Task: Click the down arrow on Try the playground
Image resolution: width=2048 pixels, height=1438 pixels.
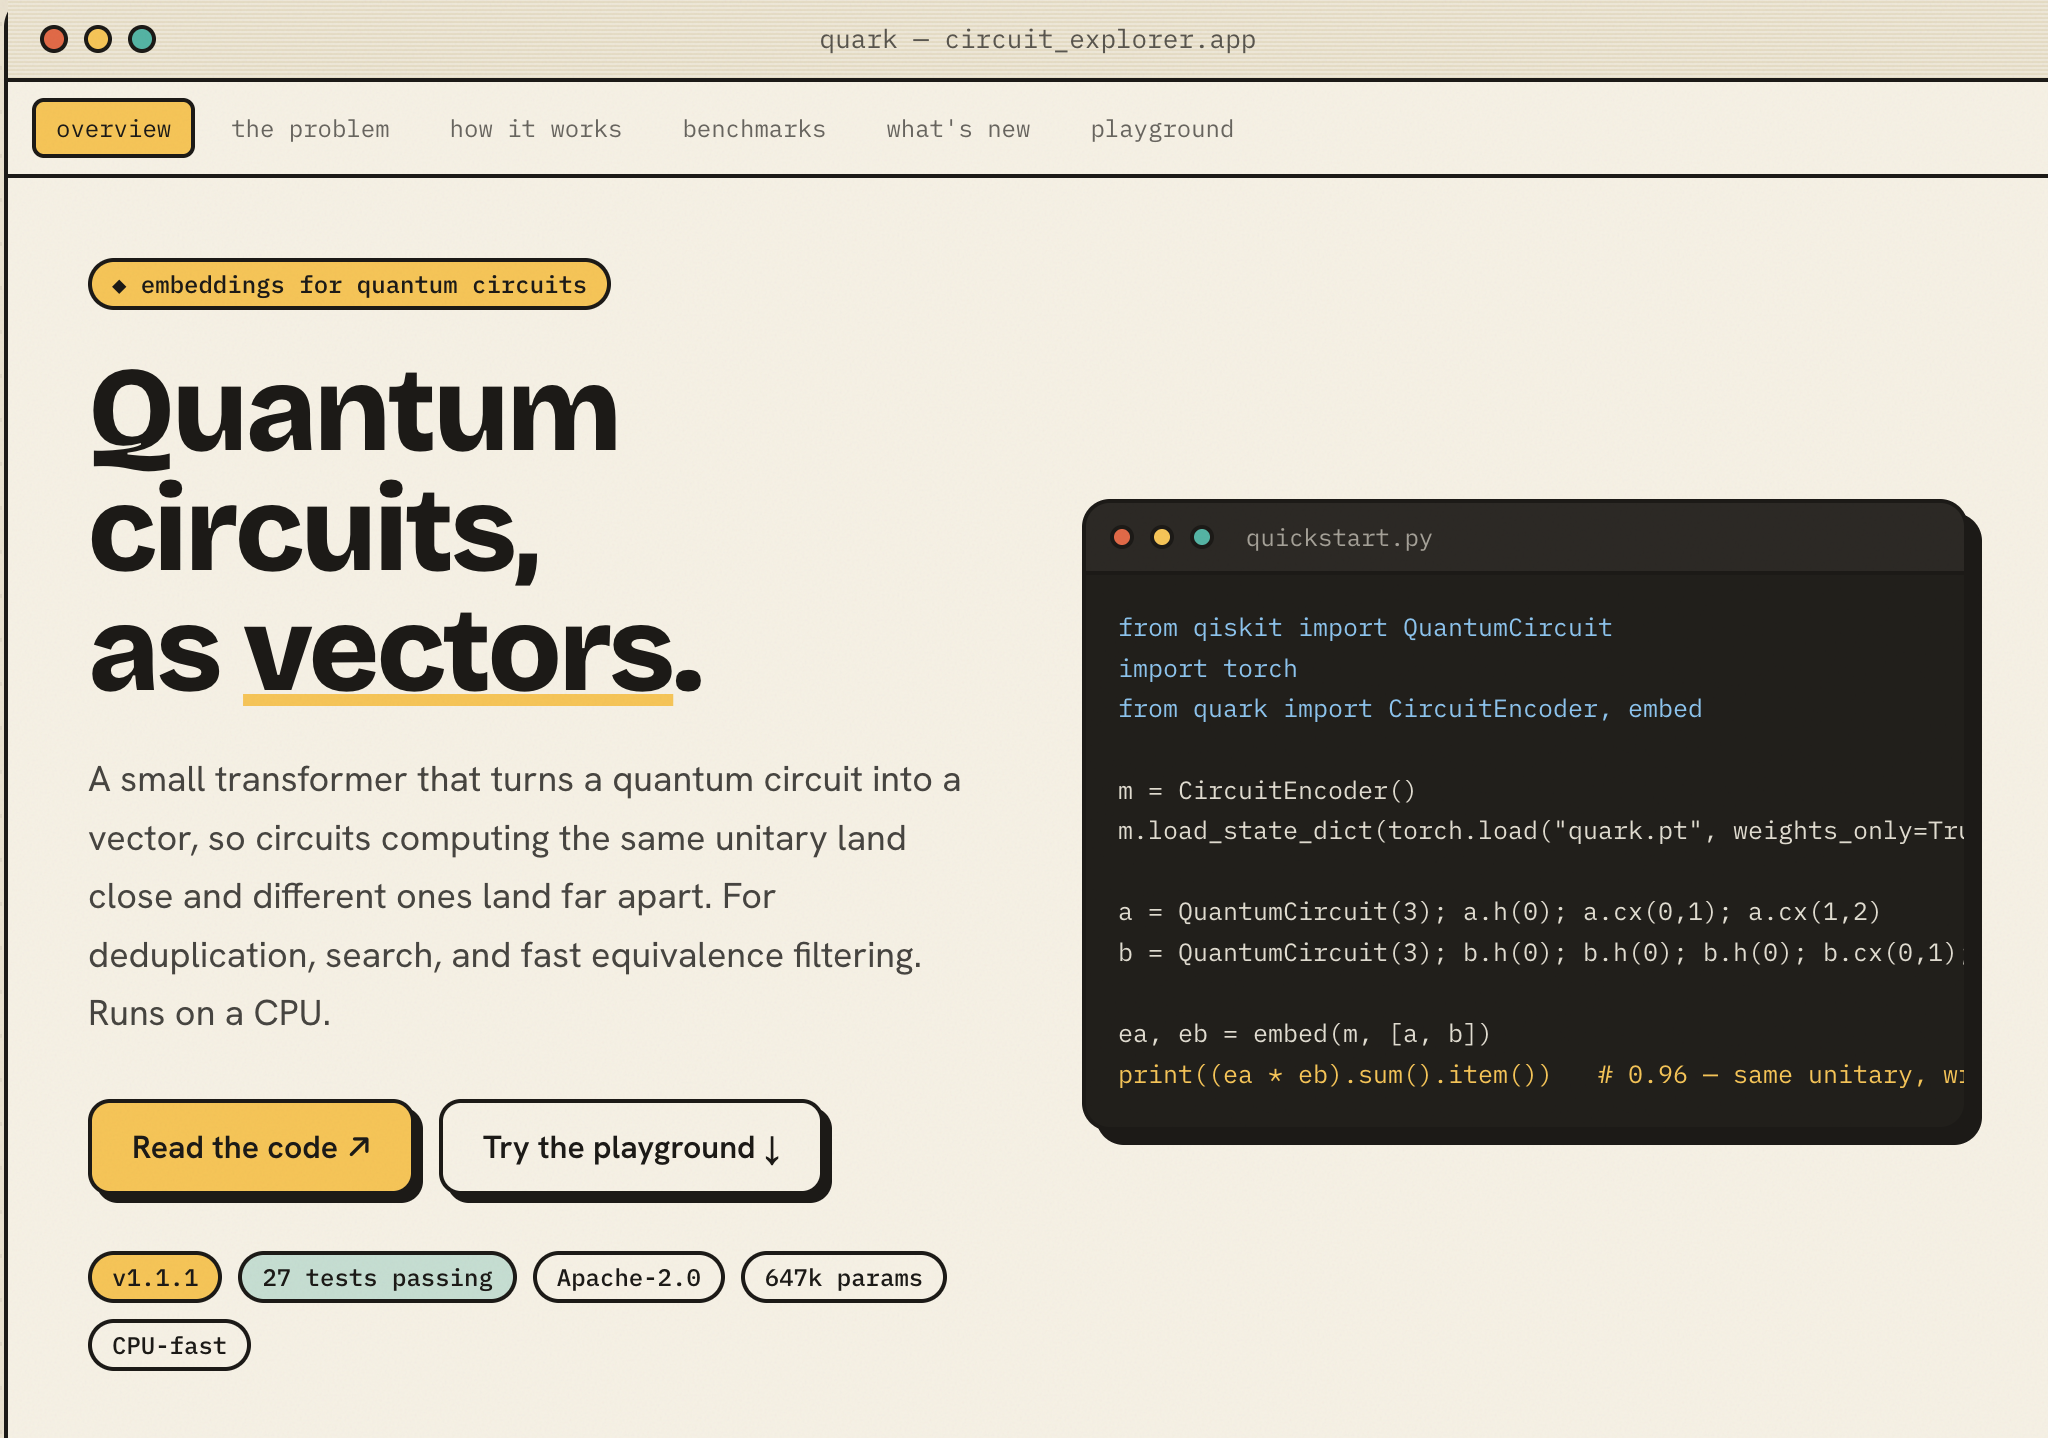Action: tap(772, 1149)
